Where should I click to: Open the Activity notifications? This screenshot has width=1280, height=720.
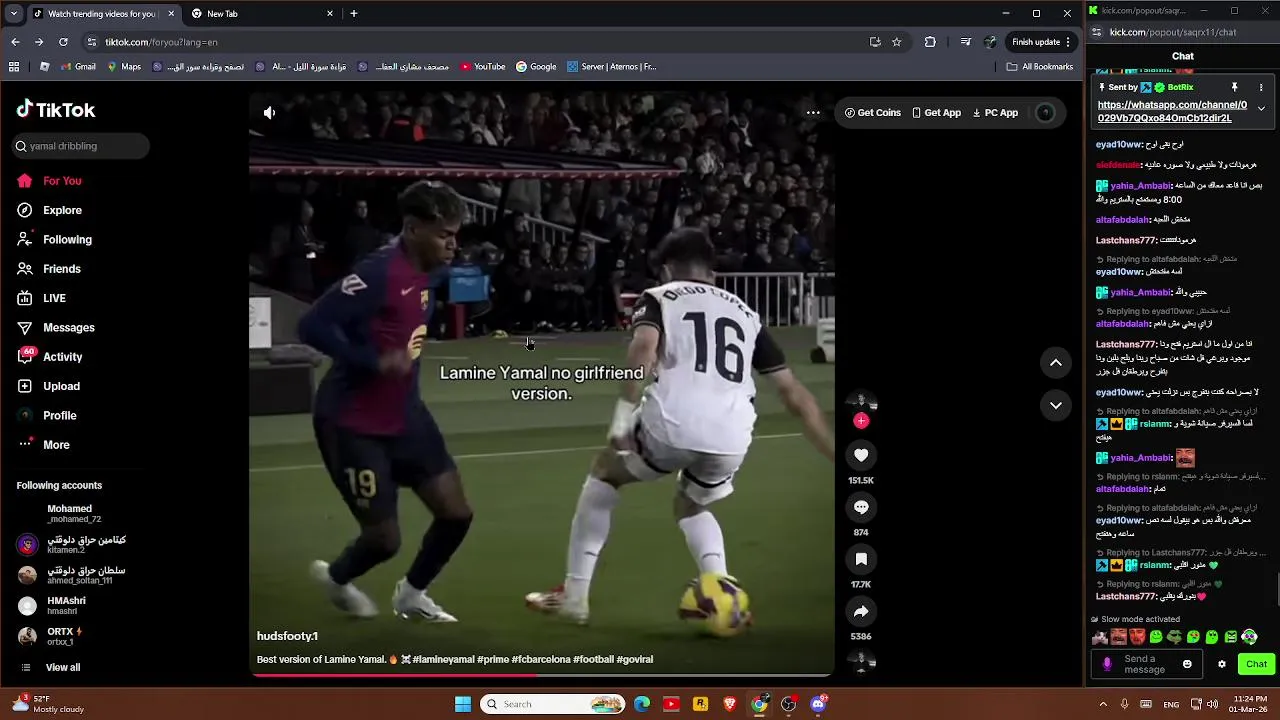[62, 357]
